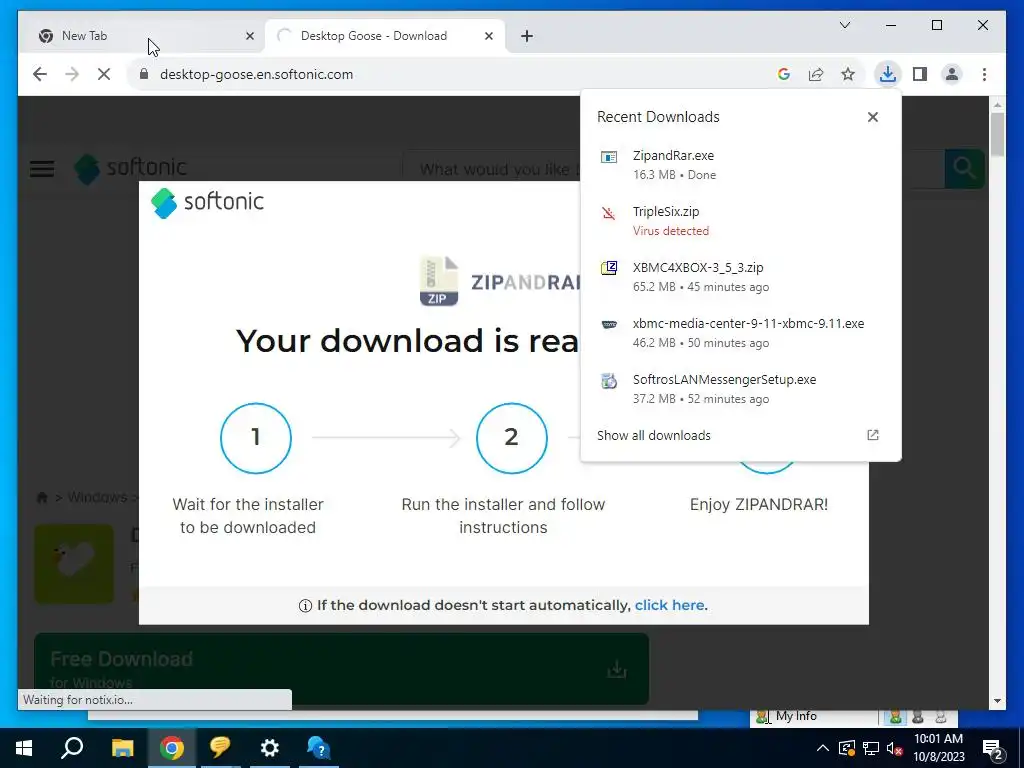Click the network tray icon
1024x768 pixels.
tap(871, 748)
